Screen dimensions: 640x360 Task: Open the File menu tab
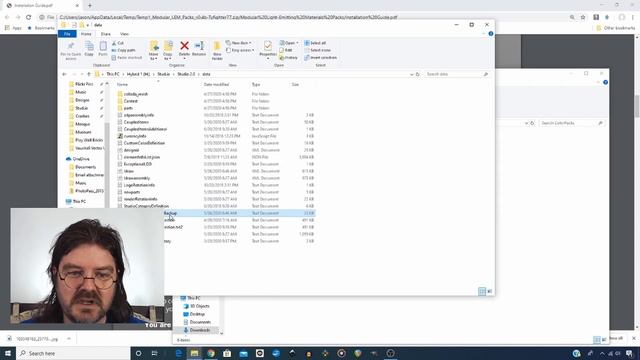[x=67, y=34]
